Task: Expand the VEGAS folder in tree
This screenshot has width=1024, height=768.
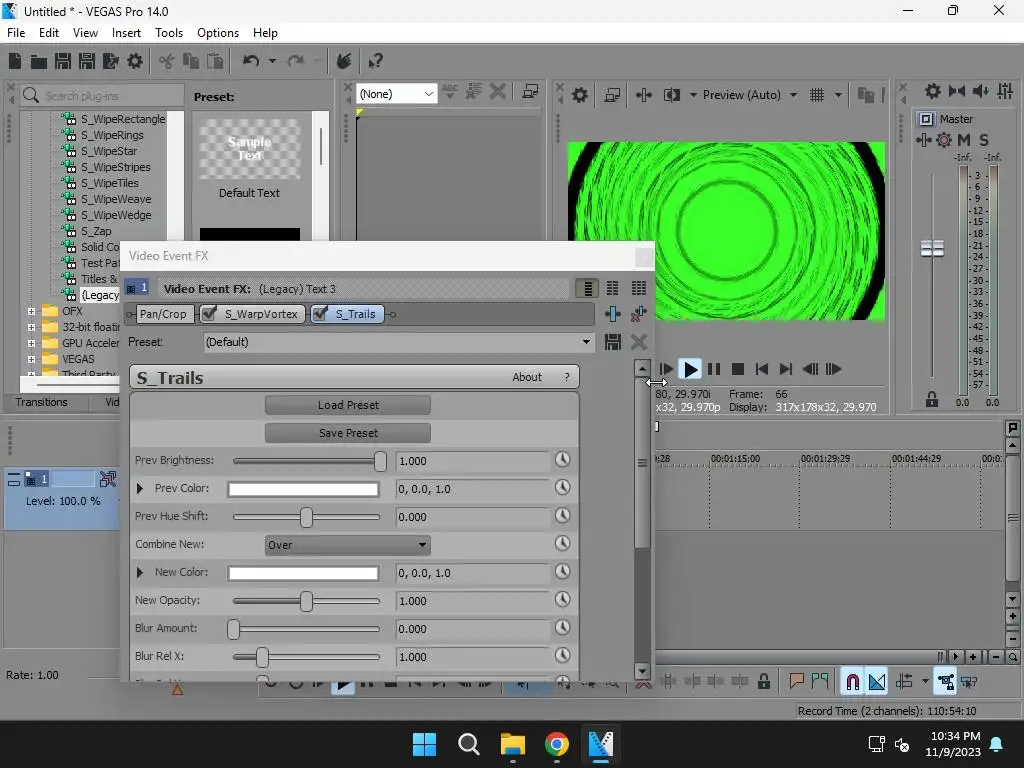Action: [31, 359]
